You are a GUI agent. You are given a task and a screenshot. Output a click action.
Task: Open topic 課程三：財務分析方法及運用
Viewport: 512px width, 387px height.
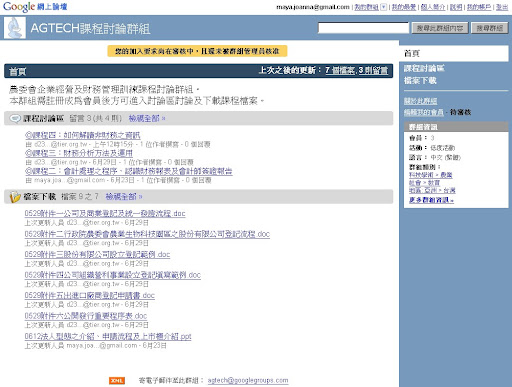point(79,153)
